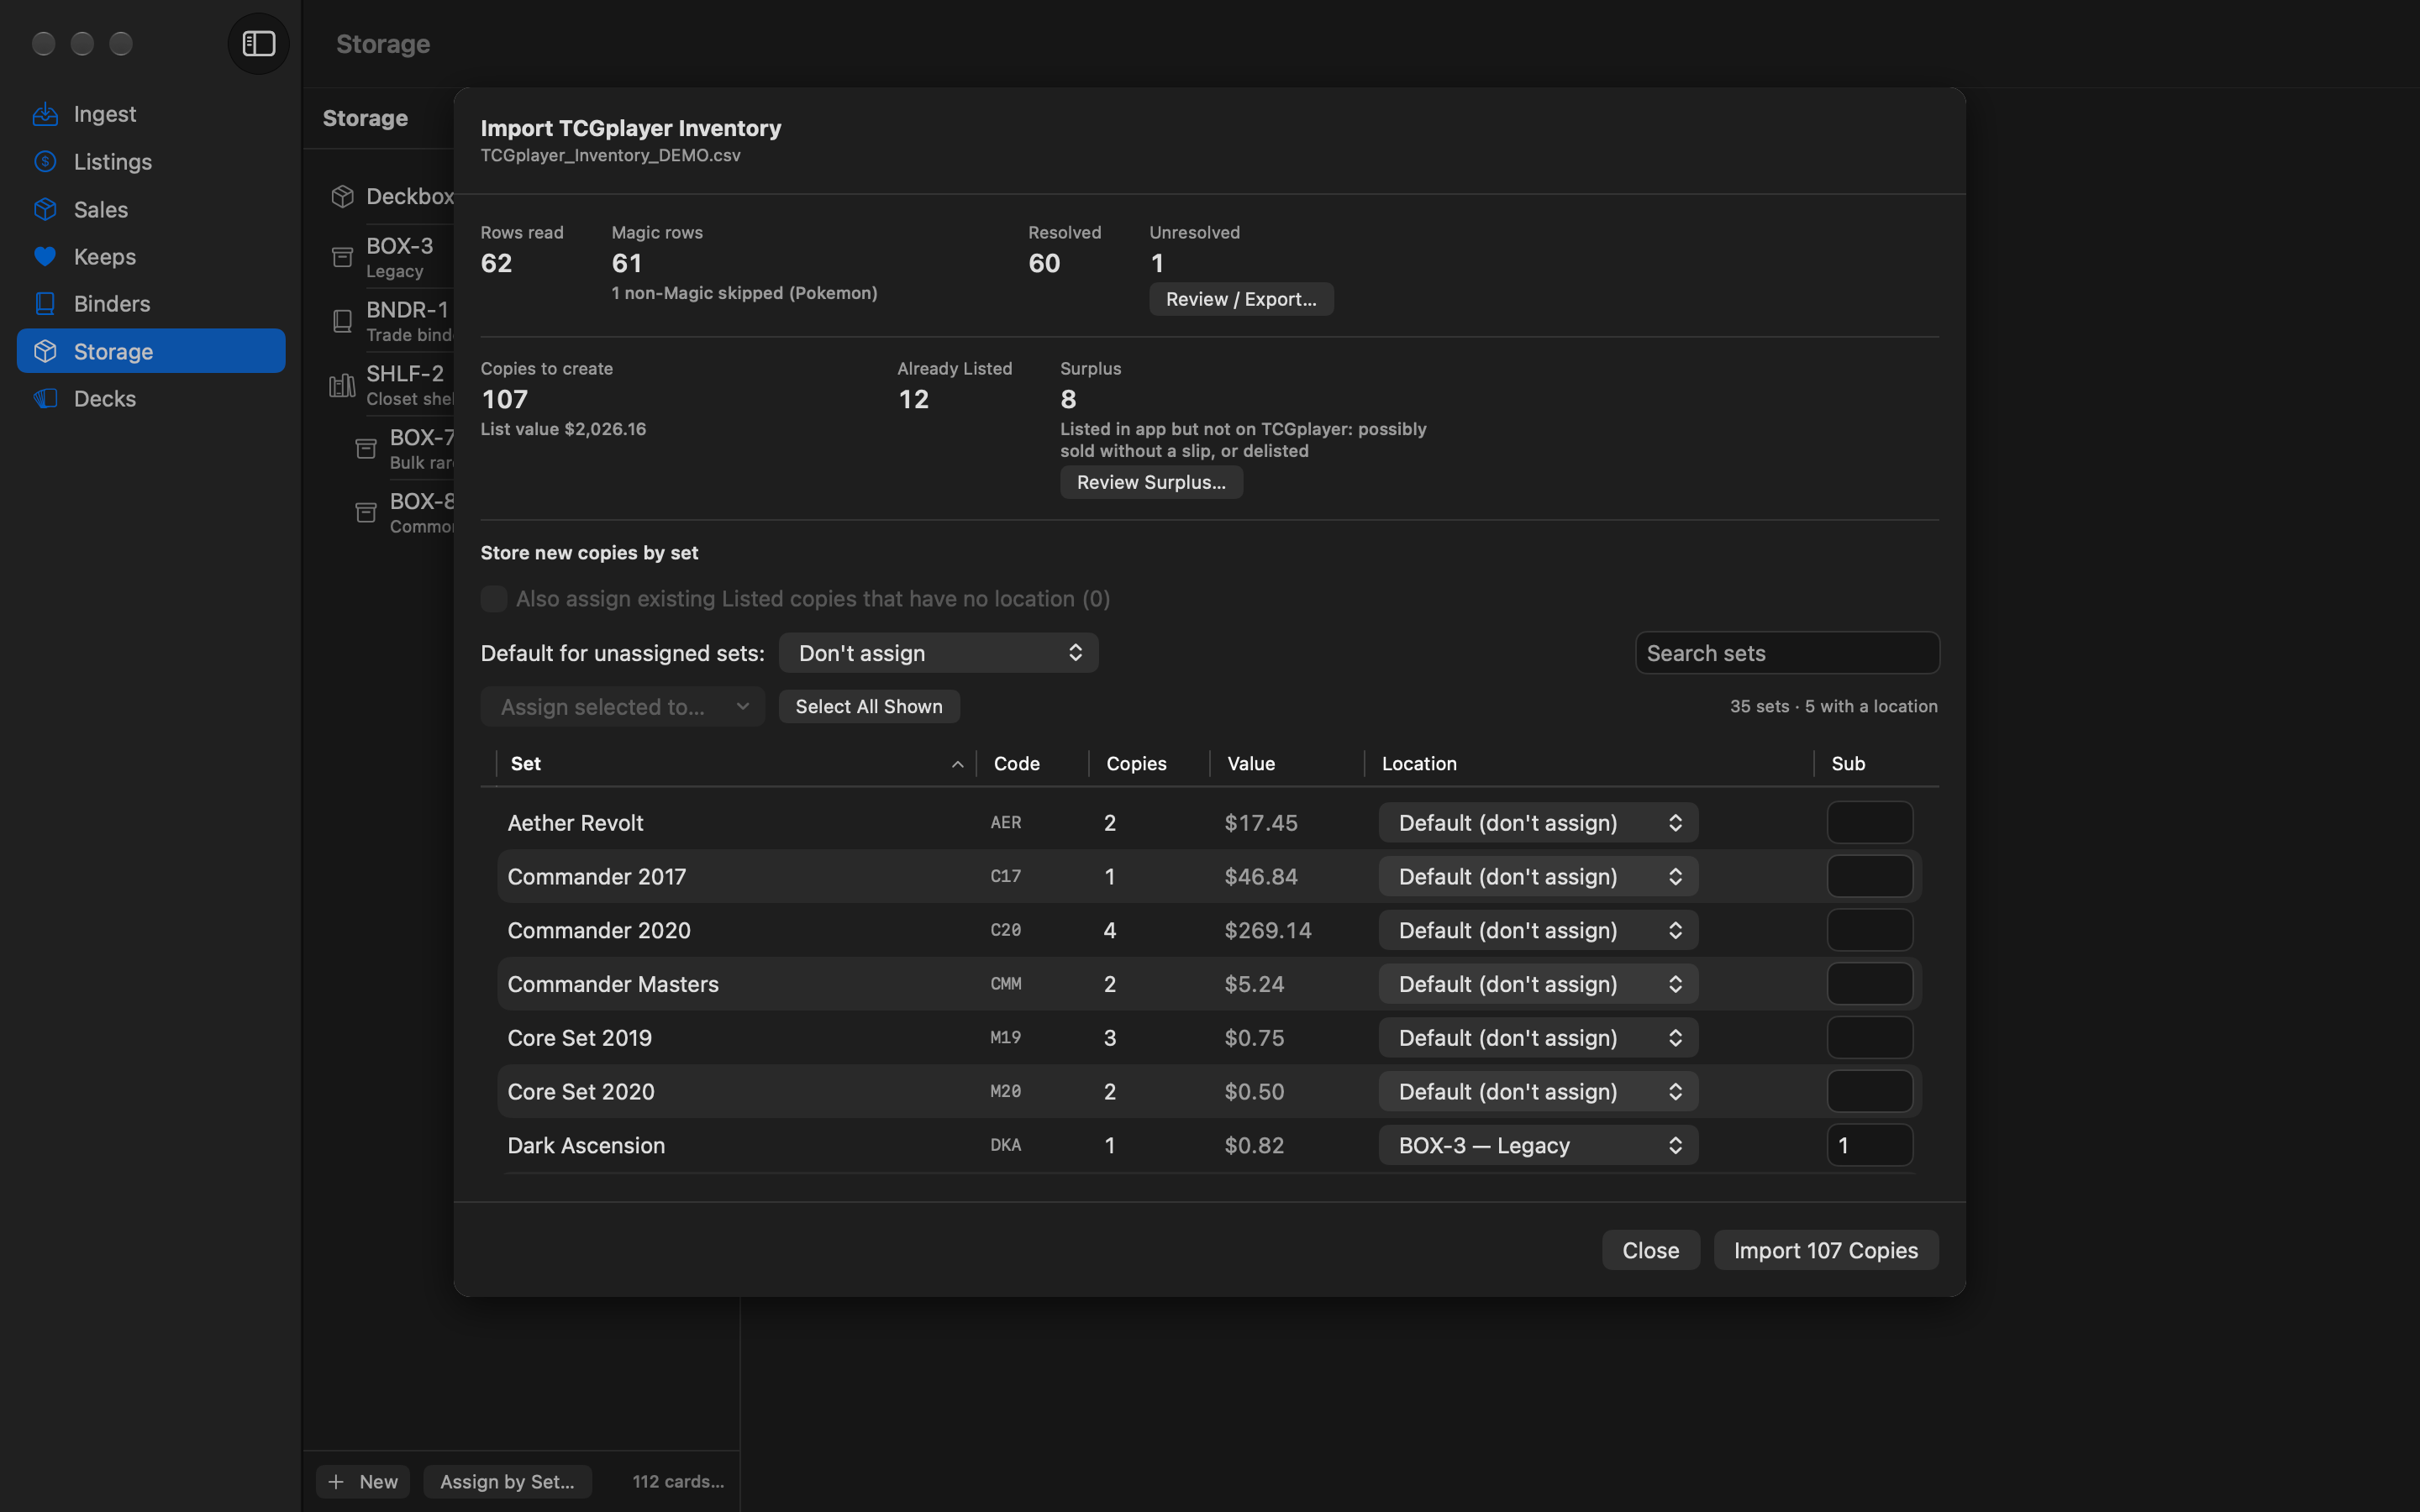This screenshot has width=2420, height=1512.
Task: Click Assign by Set button
Action: pyautogui.click(x=507, y=1481)
